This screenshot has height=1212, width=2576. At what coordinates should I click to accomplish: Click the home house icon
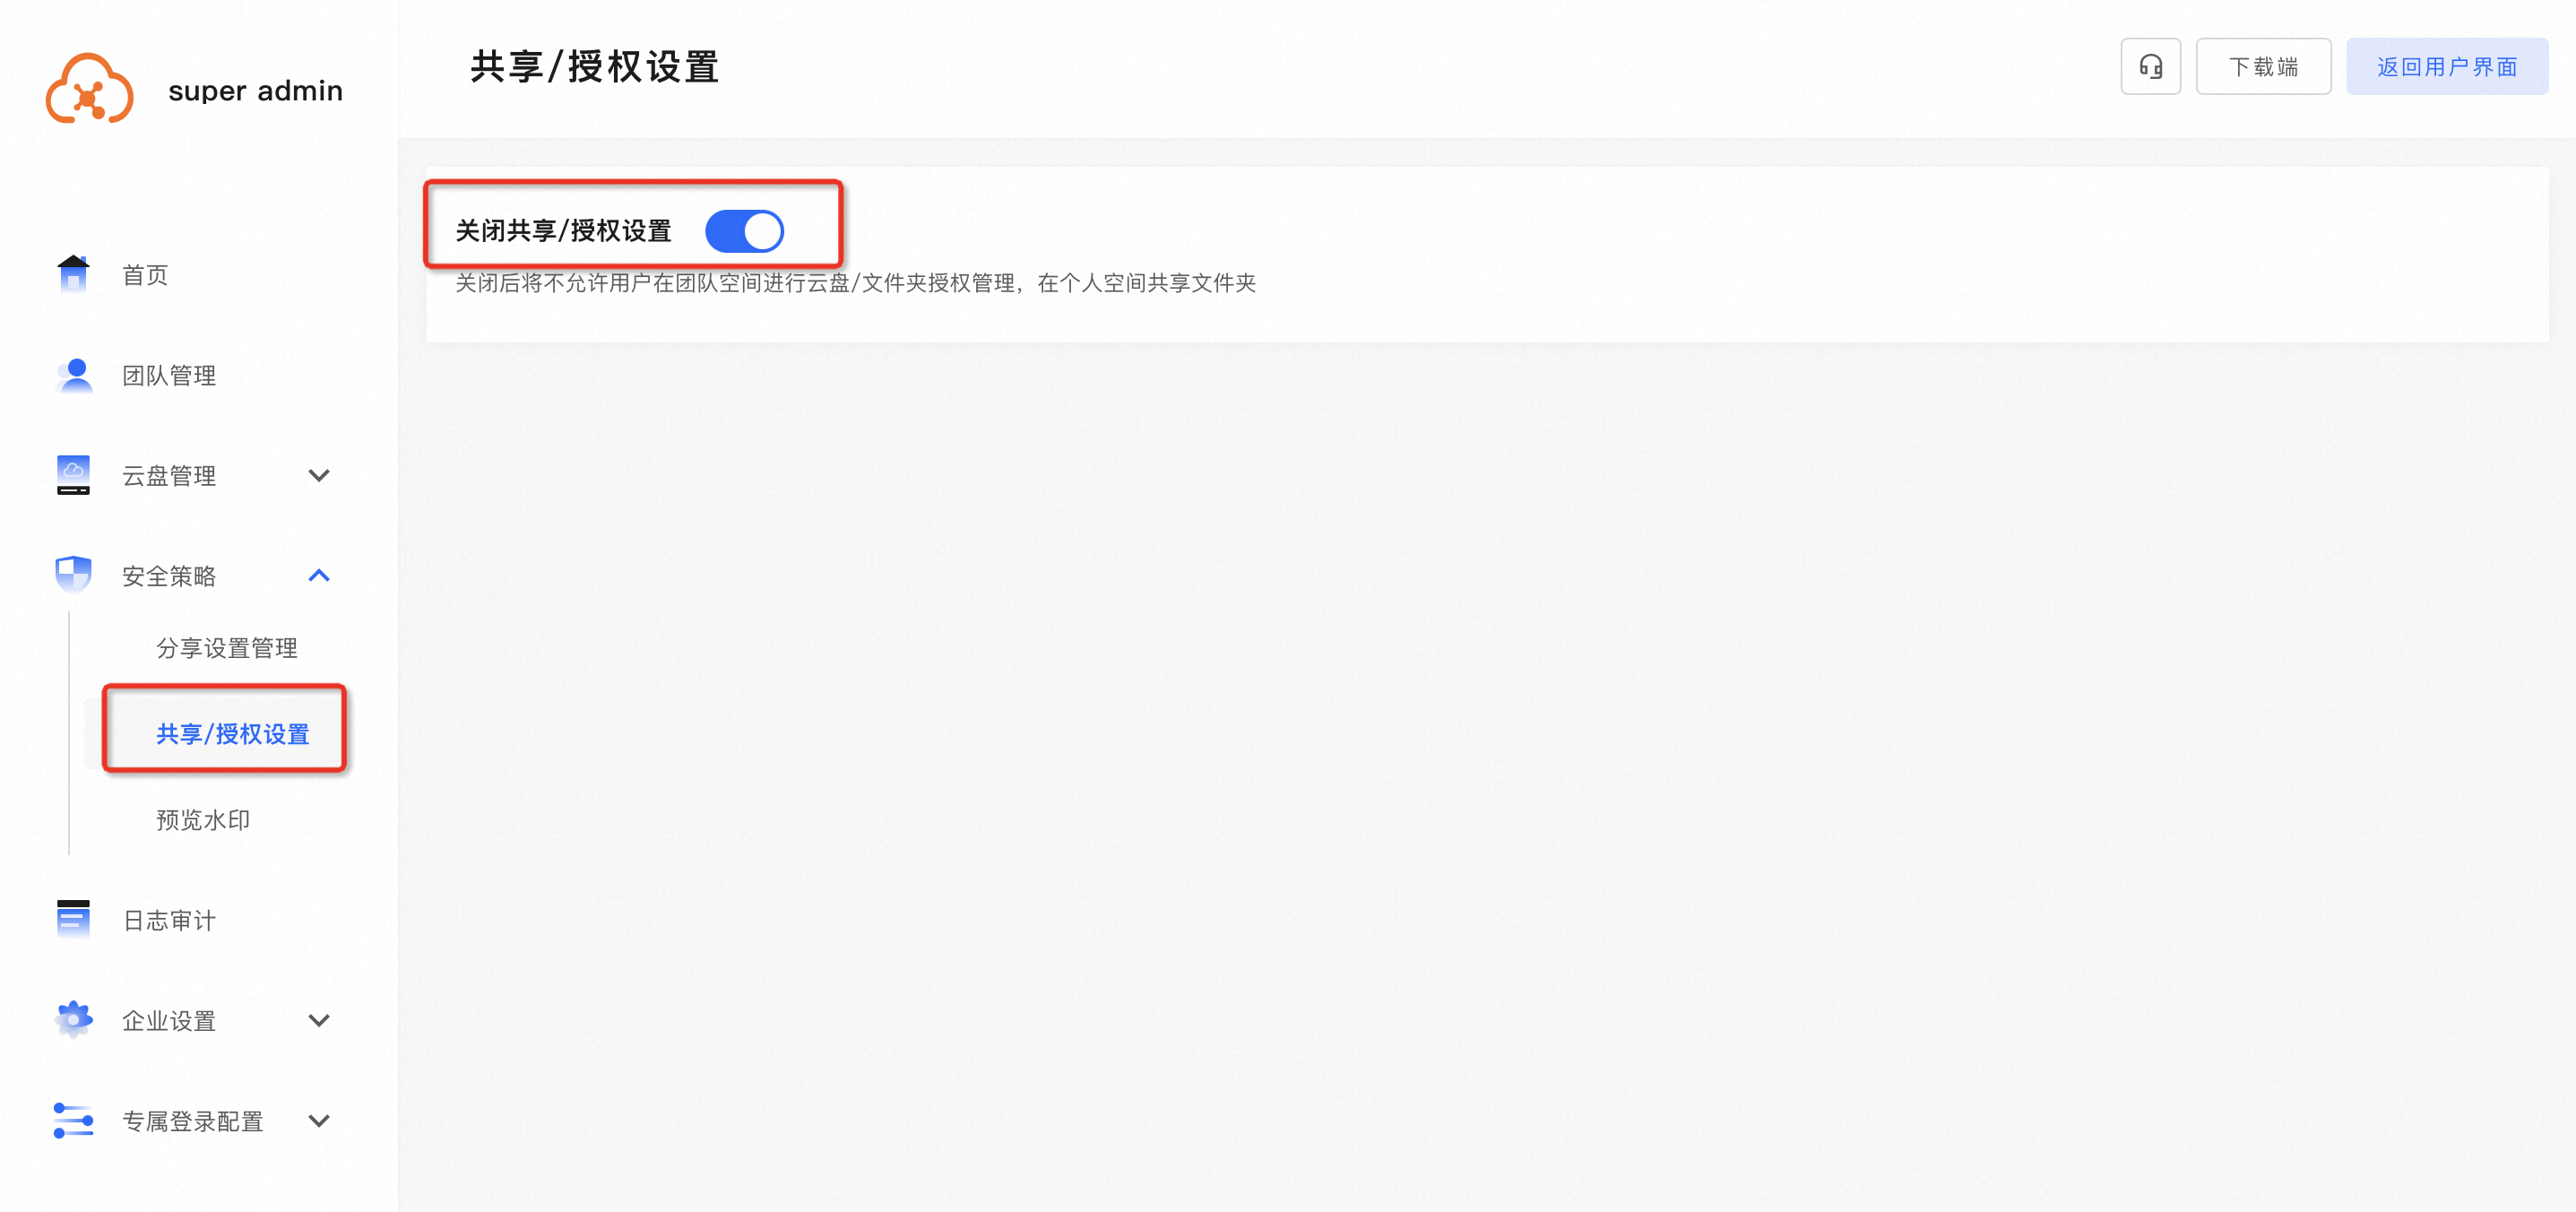tap(73, 273)
